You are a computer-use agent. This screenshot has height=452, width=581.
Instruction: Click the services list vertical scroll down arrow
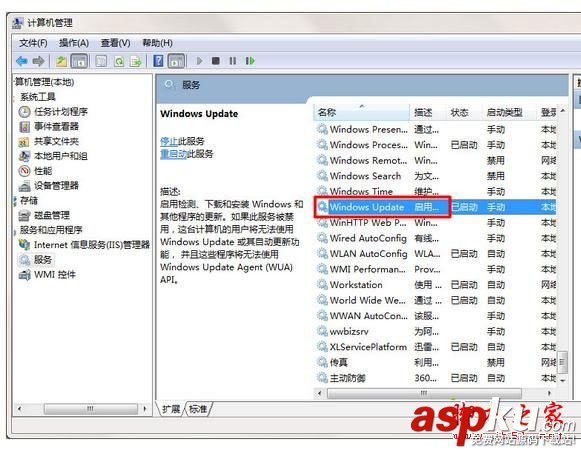(x=562, y=380)
